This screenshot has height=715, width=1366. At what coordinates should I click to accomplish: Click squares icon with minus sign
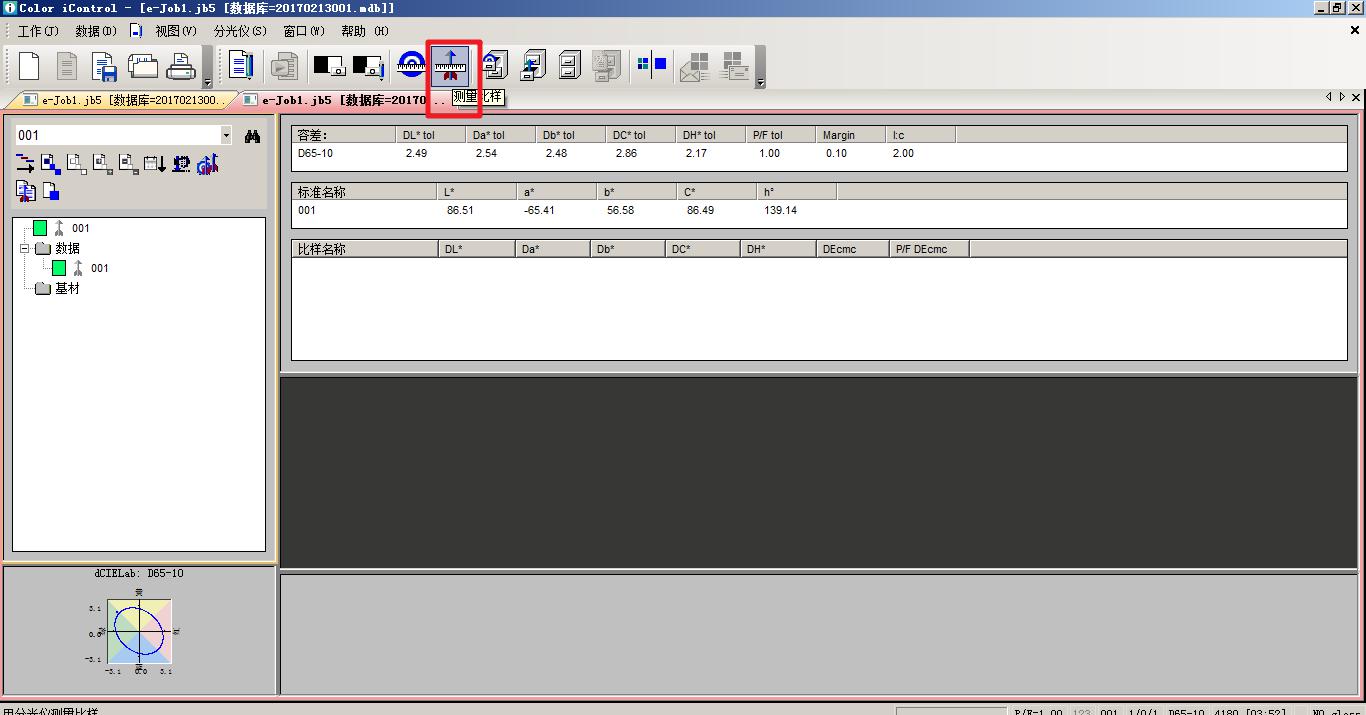click(x=129, y=164)
